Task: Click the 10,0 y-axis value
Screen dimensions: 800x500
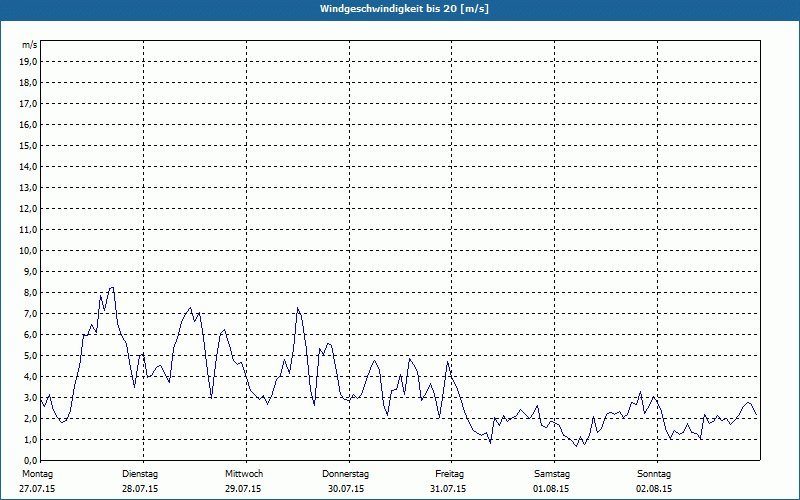Action: (28, 251)
